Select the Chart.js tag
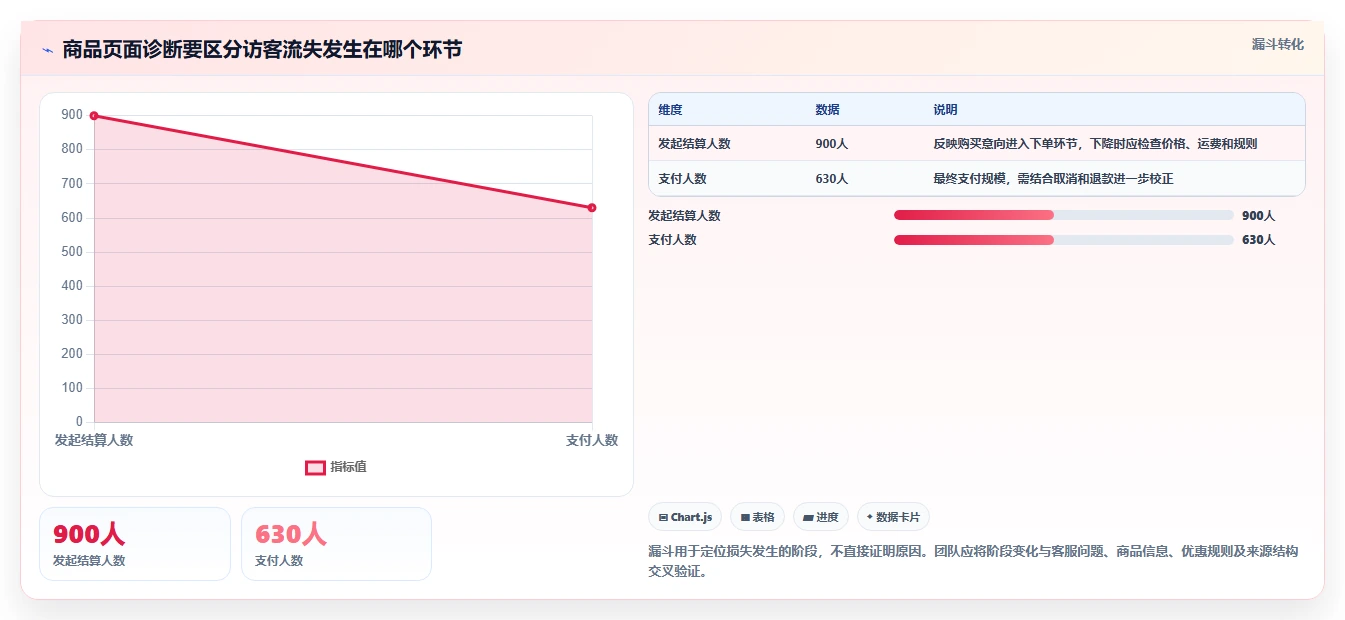The height and width of the screenshot is (620, 1345). coord(685,517)
